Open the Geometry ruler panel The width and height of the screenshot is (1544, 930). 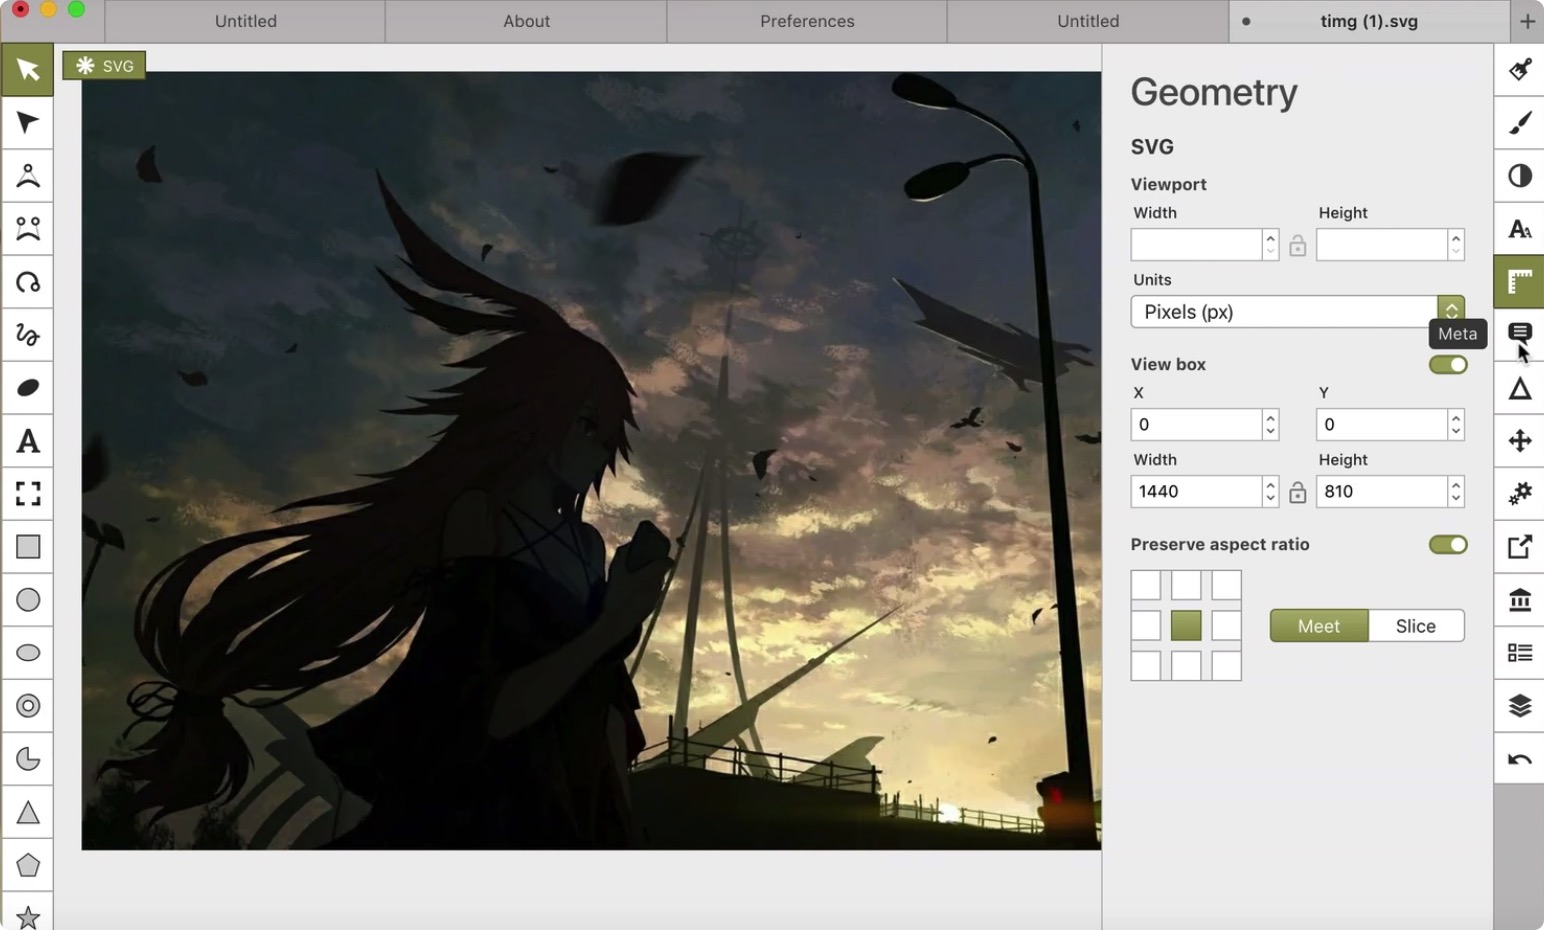coord(1519,282)
